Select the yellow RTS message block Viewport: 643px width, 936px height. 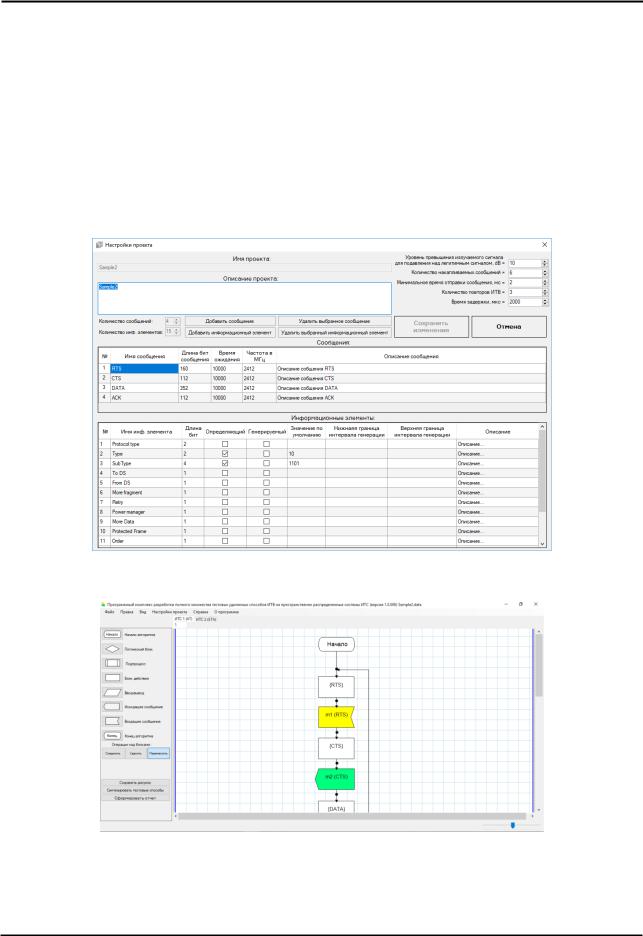click(x=336, y=716)
